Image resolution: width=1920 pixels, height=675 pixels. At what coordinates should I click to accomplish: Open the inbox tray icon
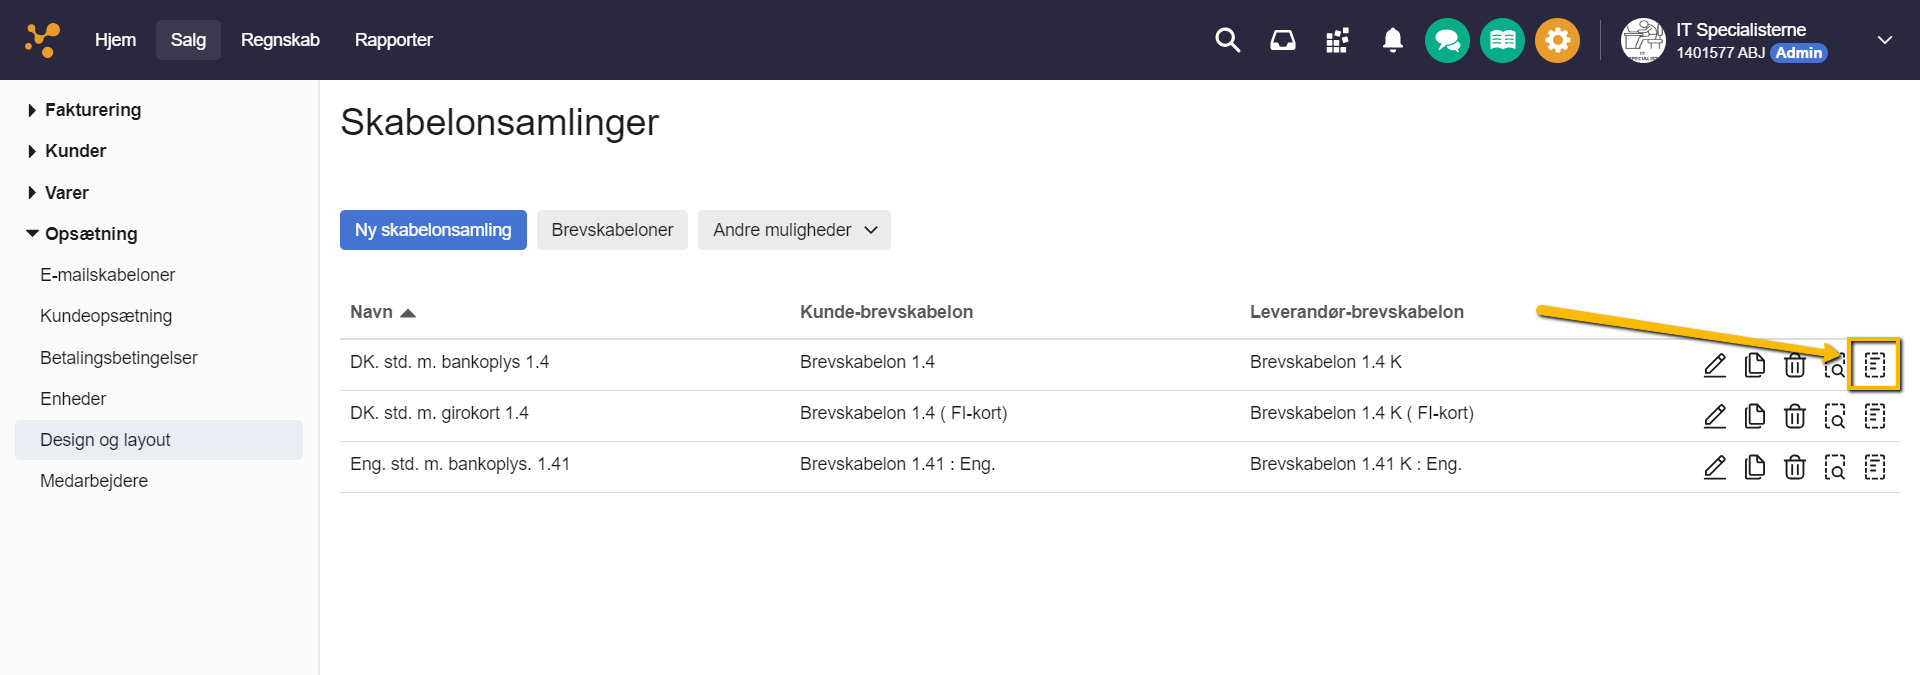point(1282,40)
